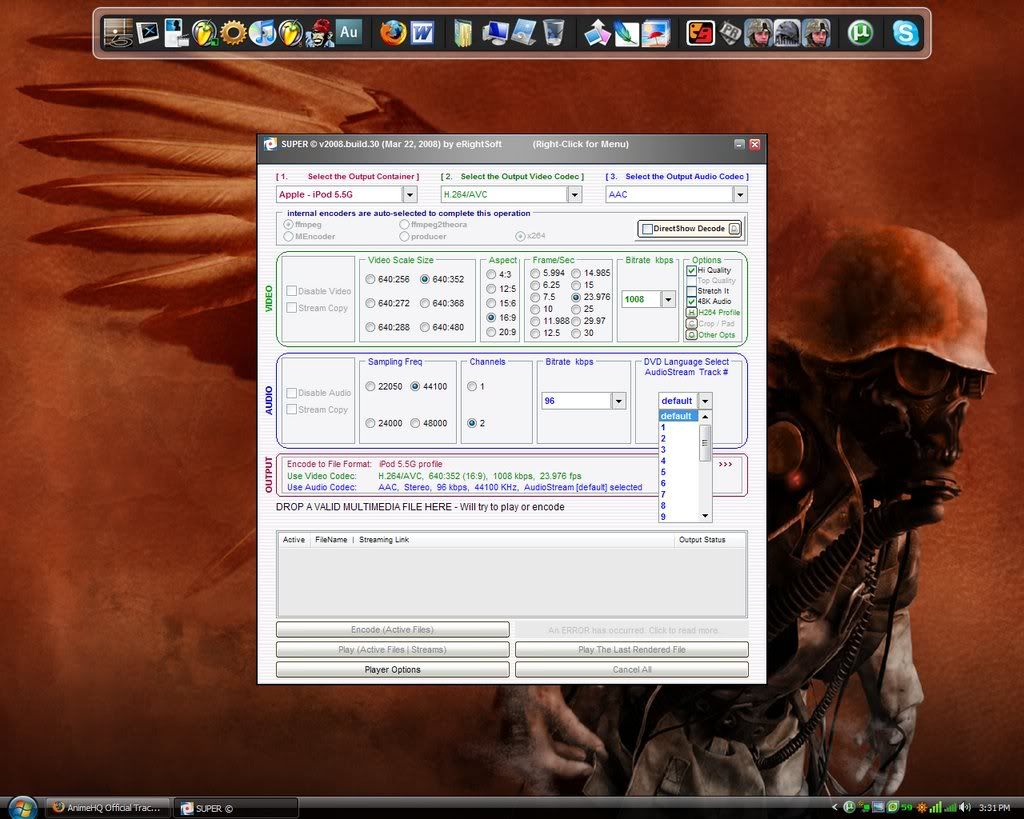This screenshot has width=1024, height=819.
Task: Click the track list scroll down arrow
Action: (705, 516)
